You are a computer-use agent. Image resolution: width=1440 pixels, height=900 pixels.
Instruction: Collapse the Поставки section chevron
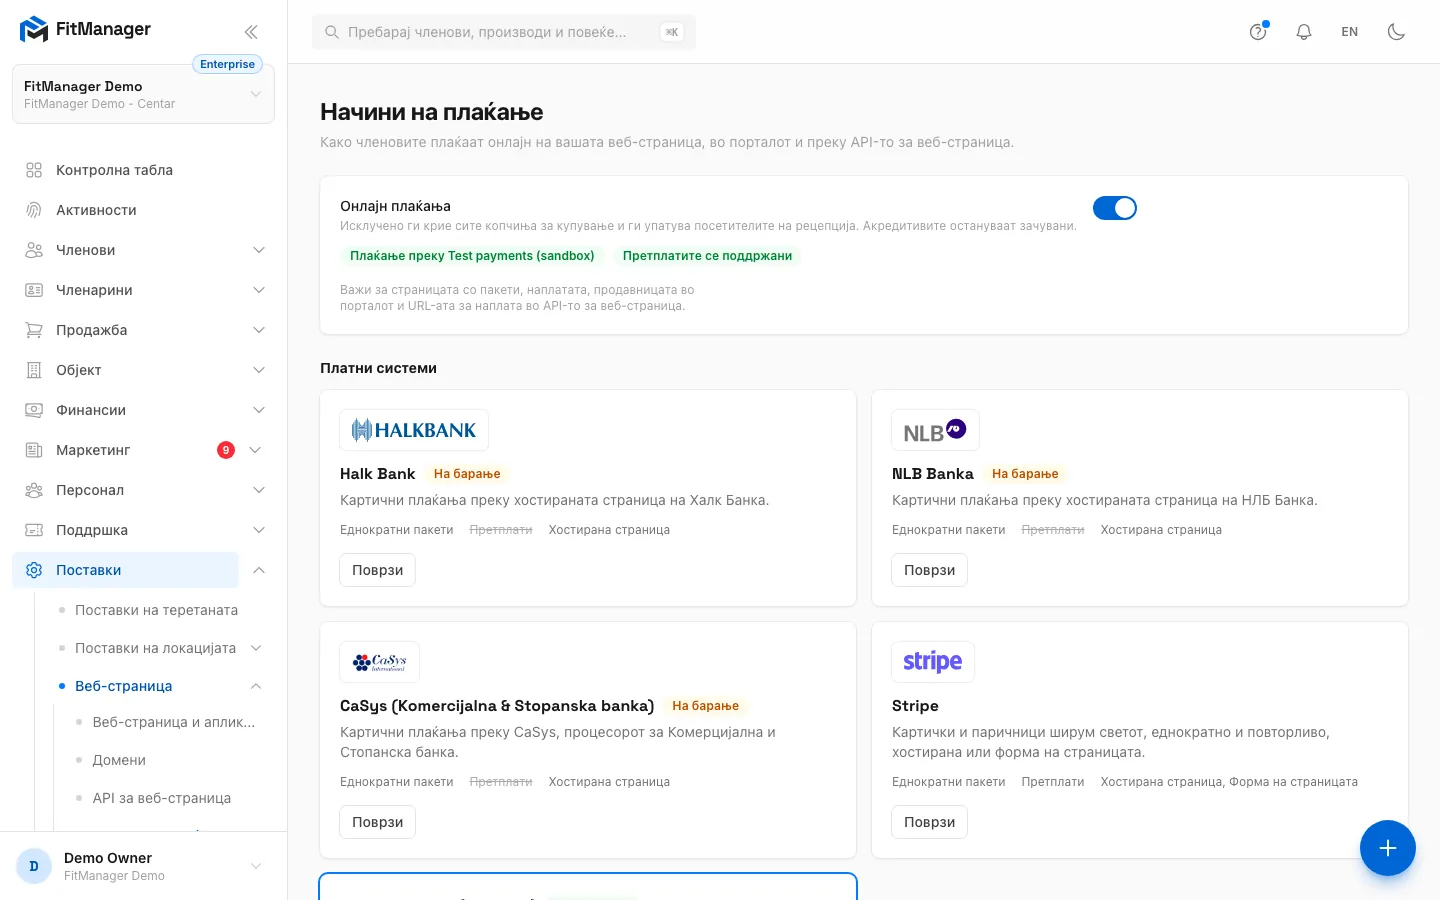259,570
